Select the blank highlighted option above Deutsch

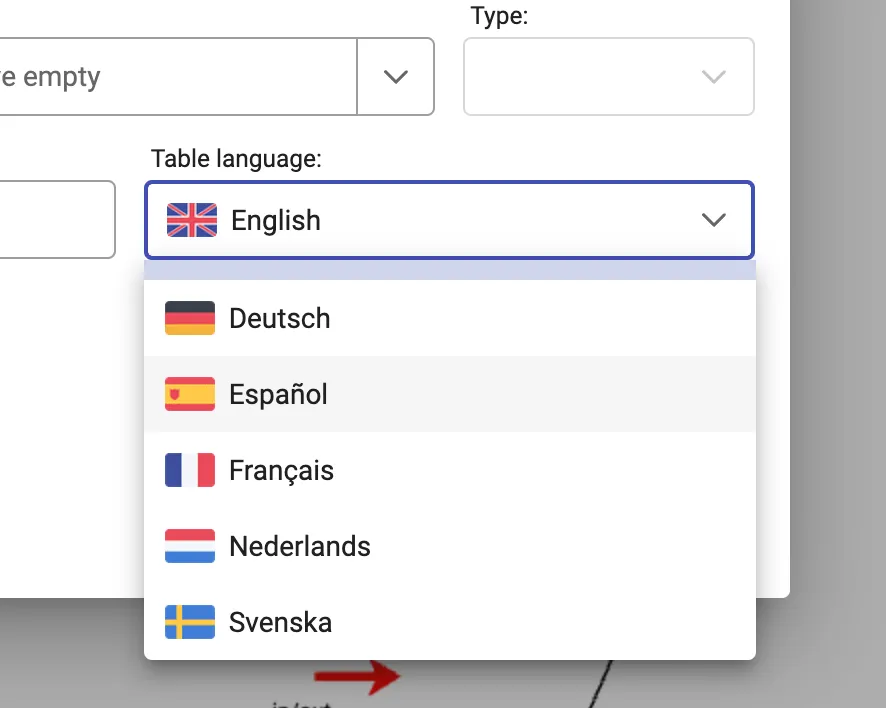pos(449,271)
